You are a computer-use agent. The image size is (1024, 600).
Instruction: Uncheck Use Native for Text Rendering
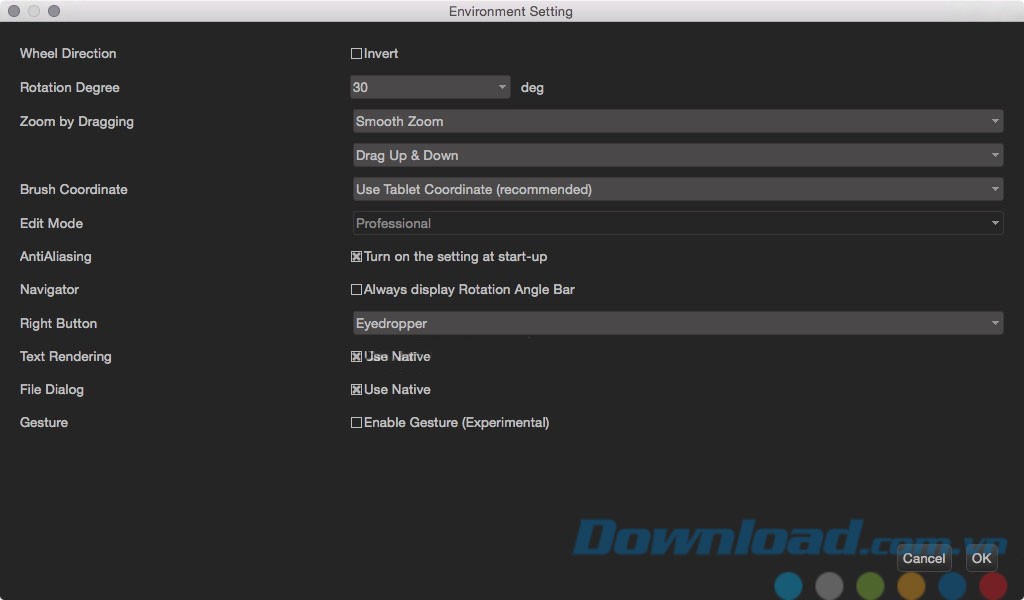click(357, 357)
